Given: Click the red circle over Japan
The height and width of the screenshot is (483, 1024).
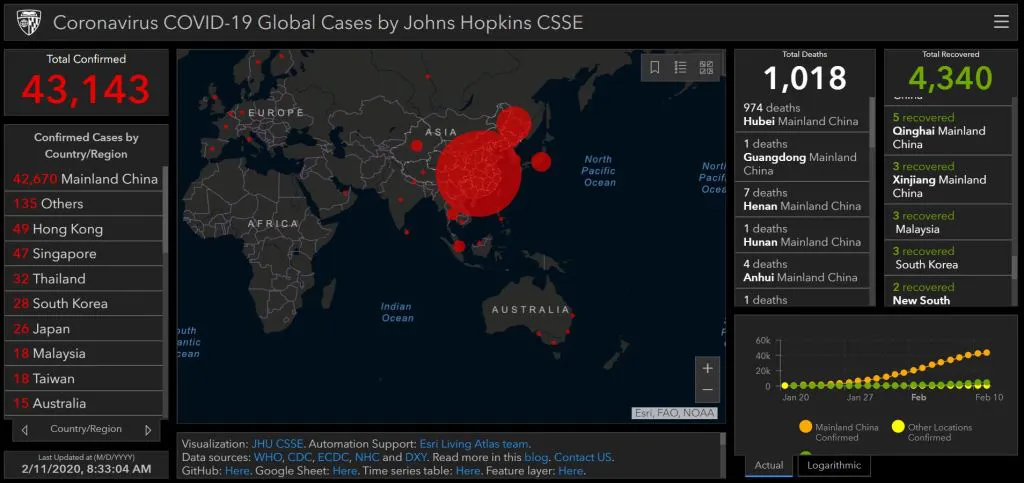Looking at the screenshot, I should coord(541,162).
